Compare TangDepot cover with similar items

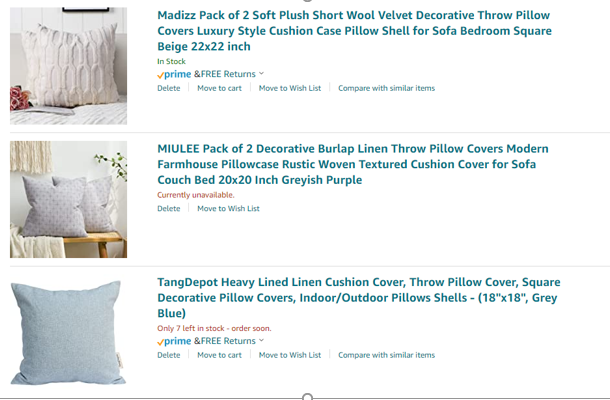386,355
